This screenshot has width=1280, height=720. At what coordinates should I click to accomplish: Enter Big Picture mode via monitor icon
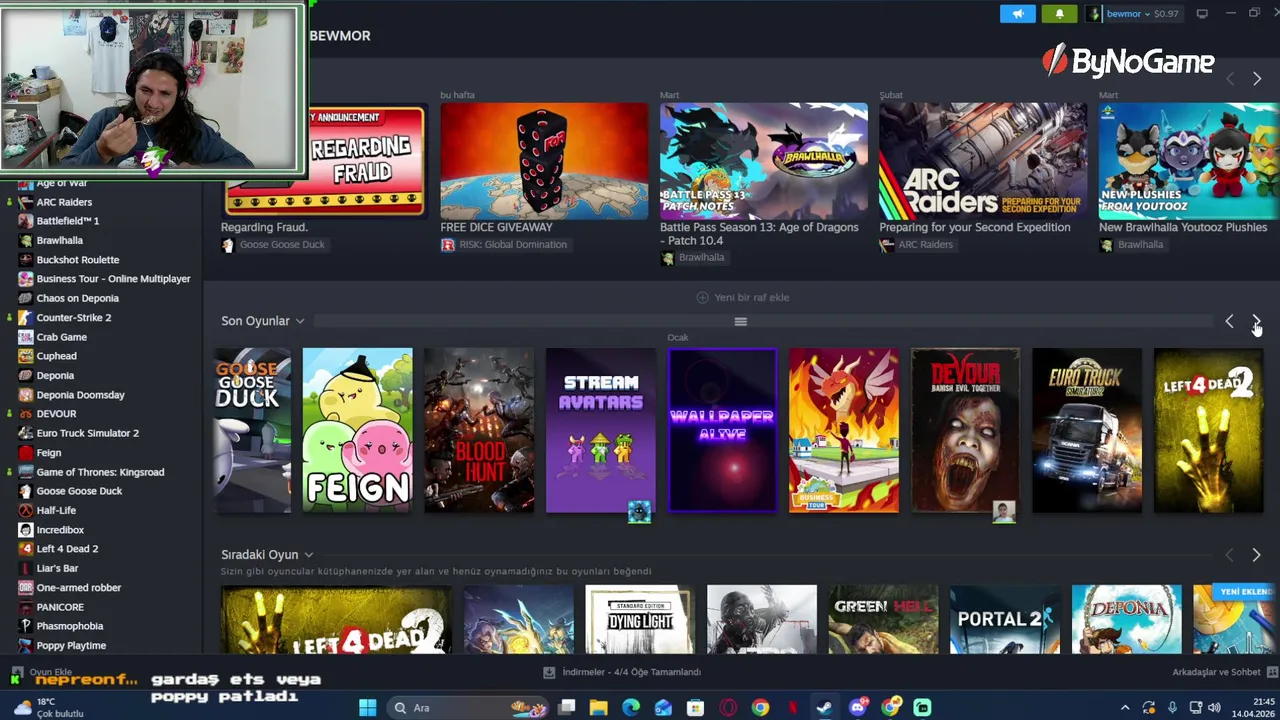tap(1202, 14)
